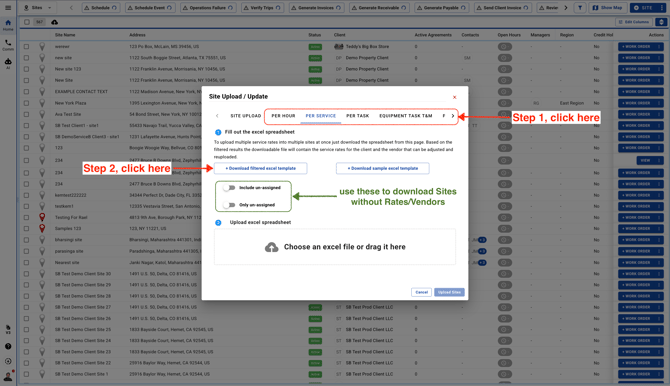670x386 pixels.
Task: Open the filter funnel icon
Action: [580, 8]
